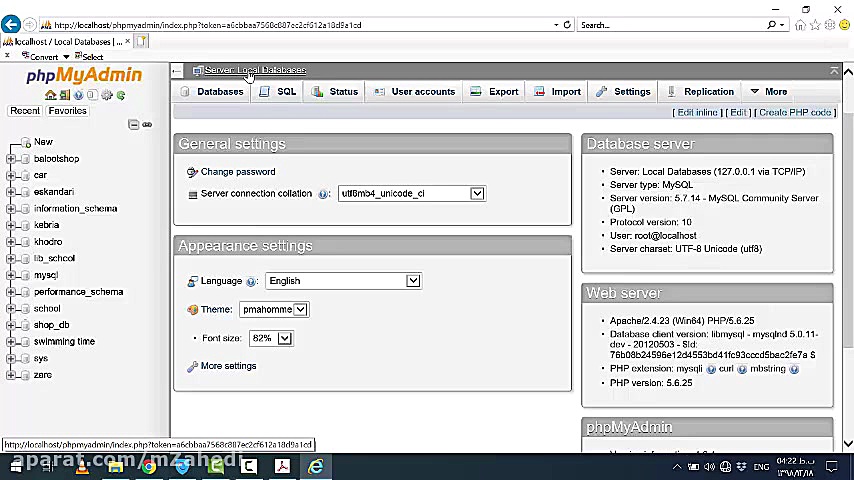This screenshot has height=480, width=854.
Task: Collapse the top menu bar arrow icon
Action: tap(834, 70)
